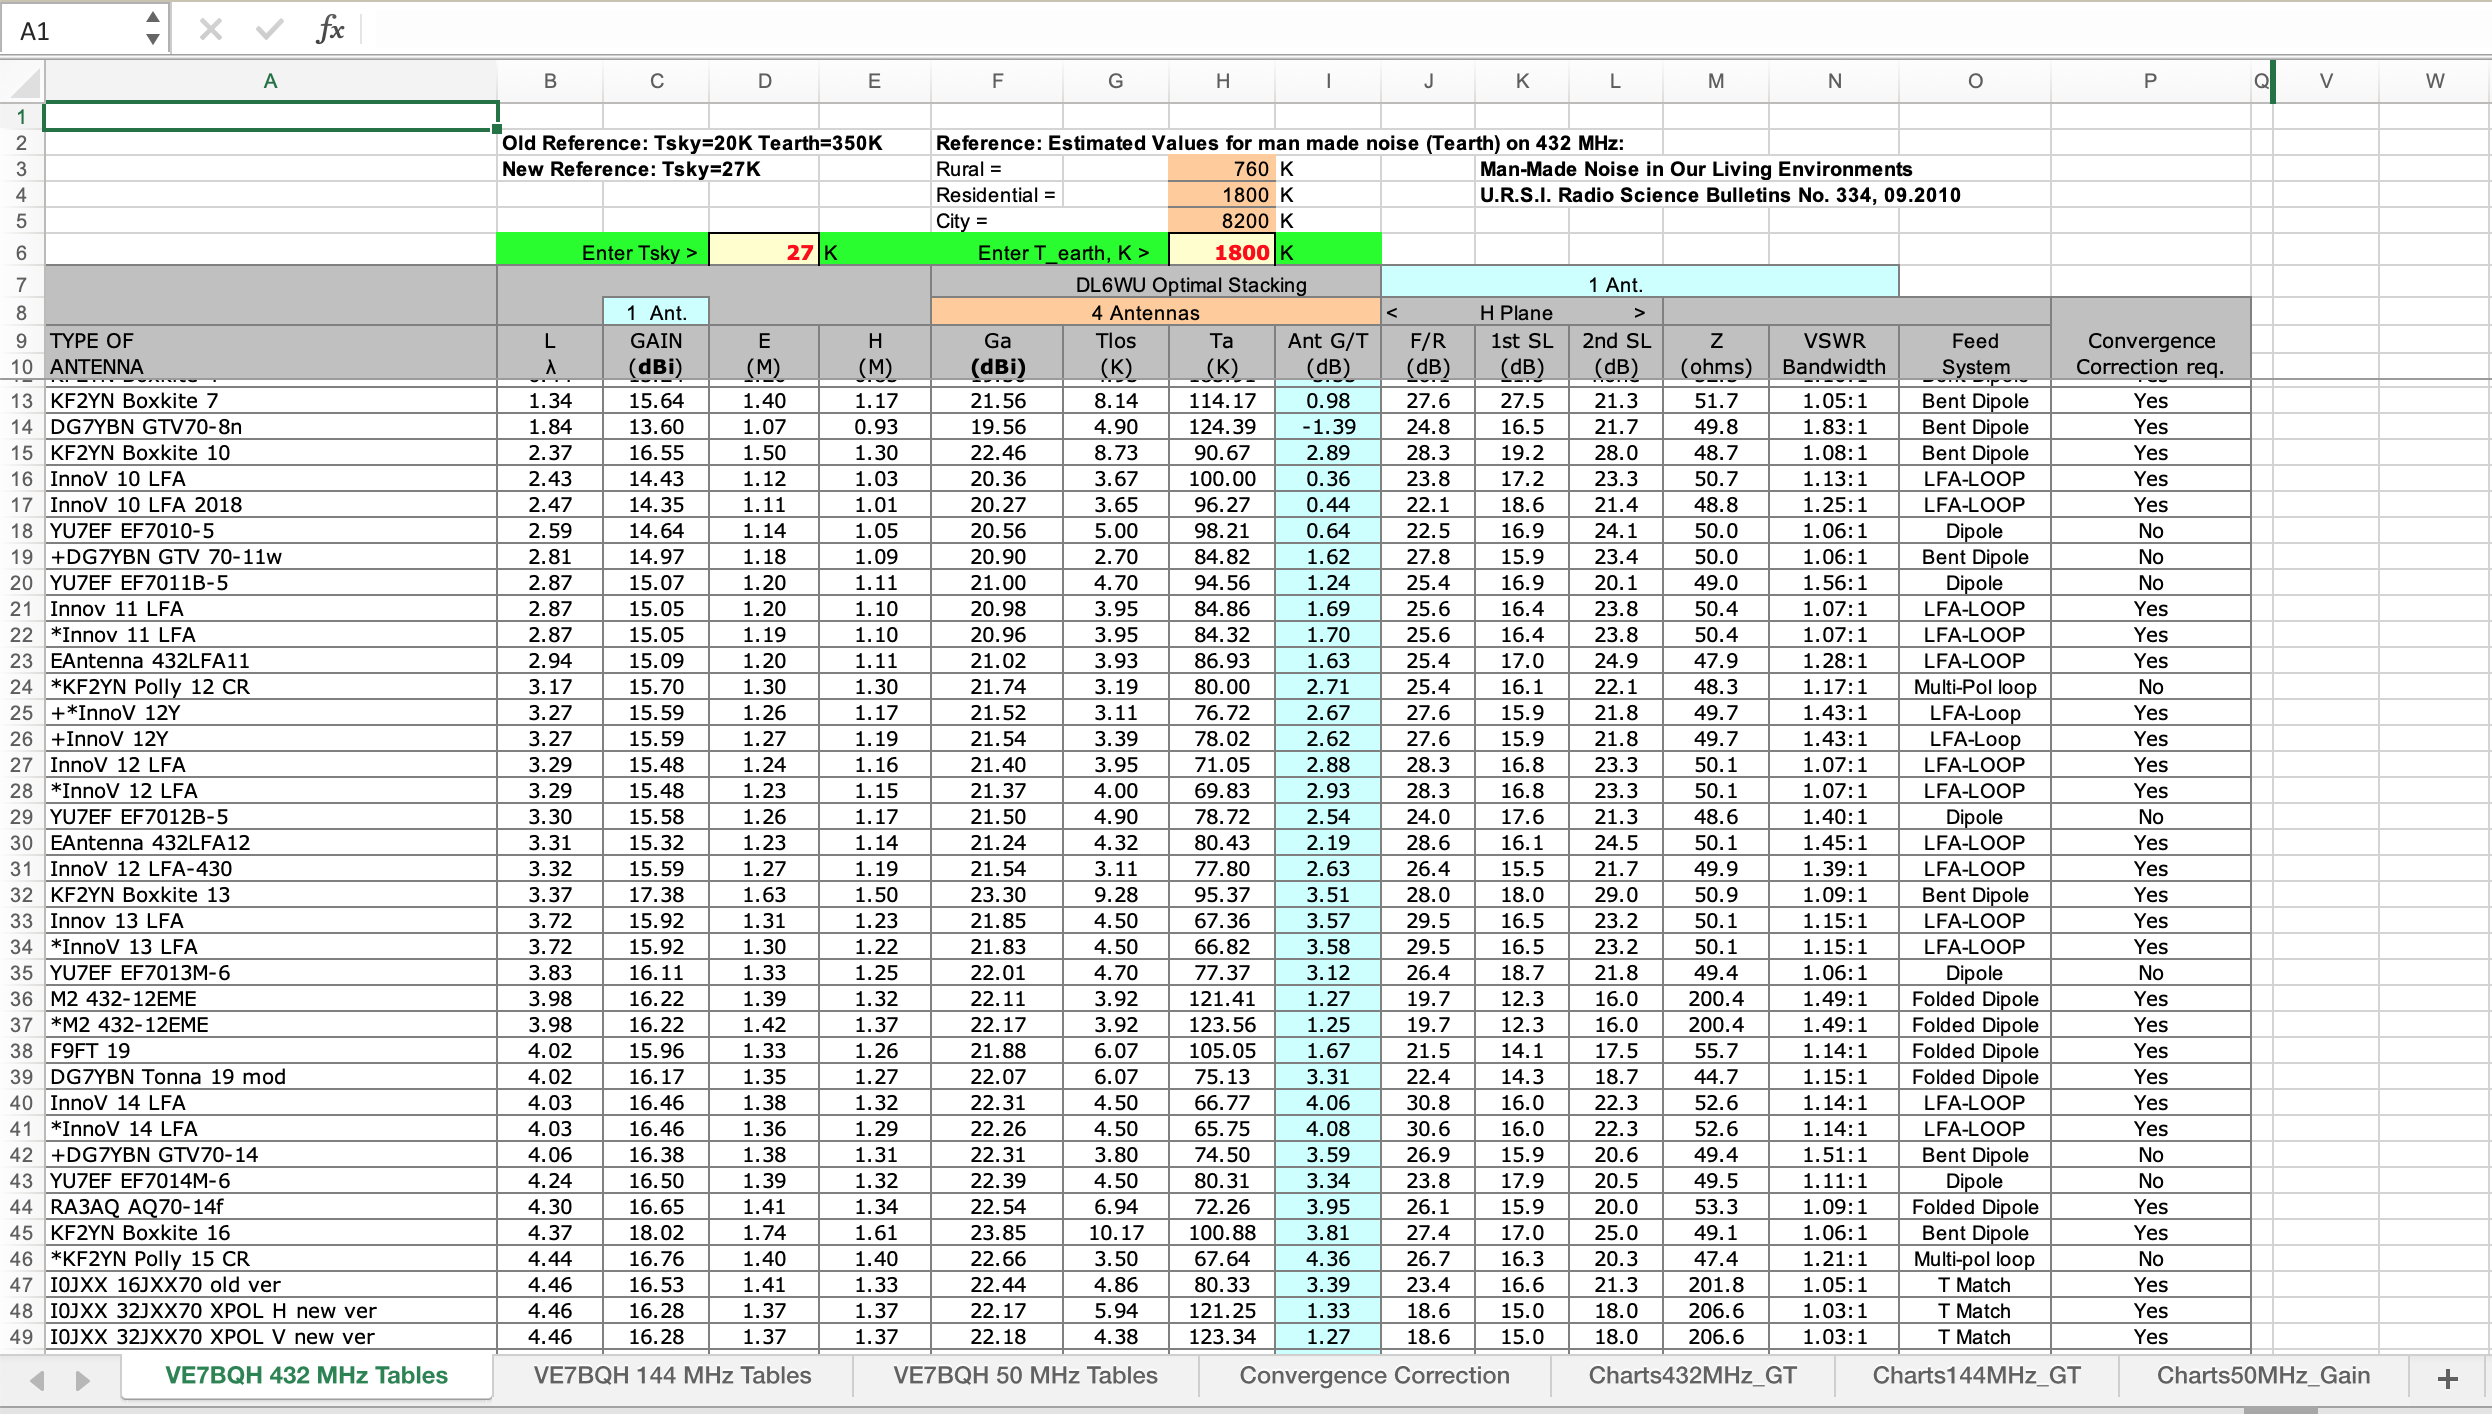
Task: Open the Charts432MHz_GT sheet tab
Action: [x=1692, y=1376]
